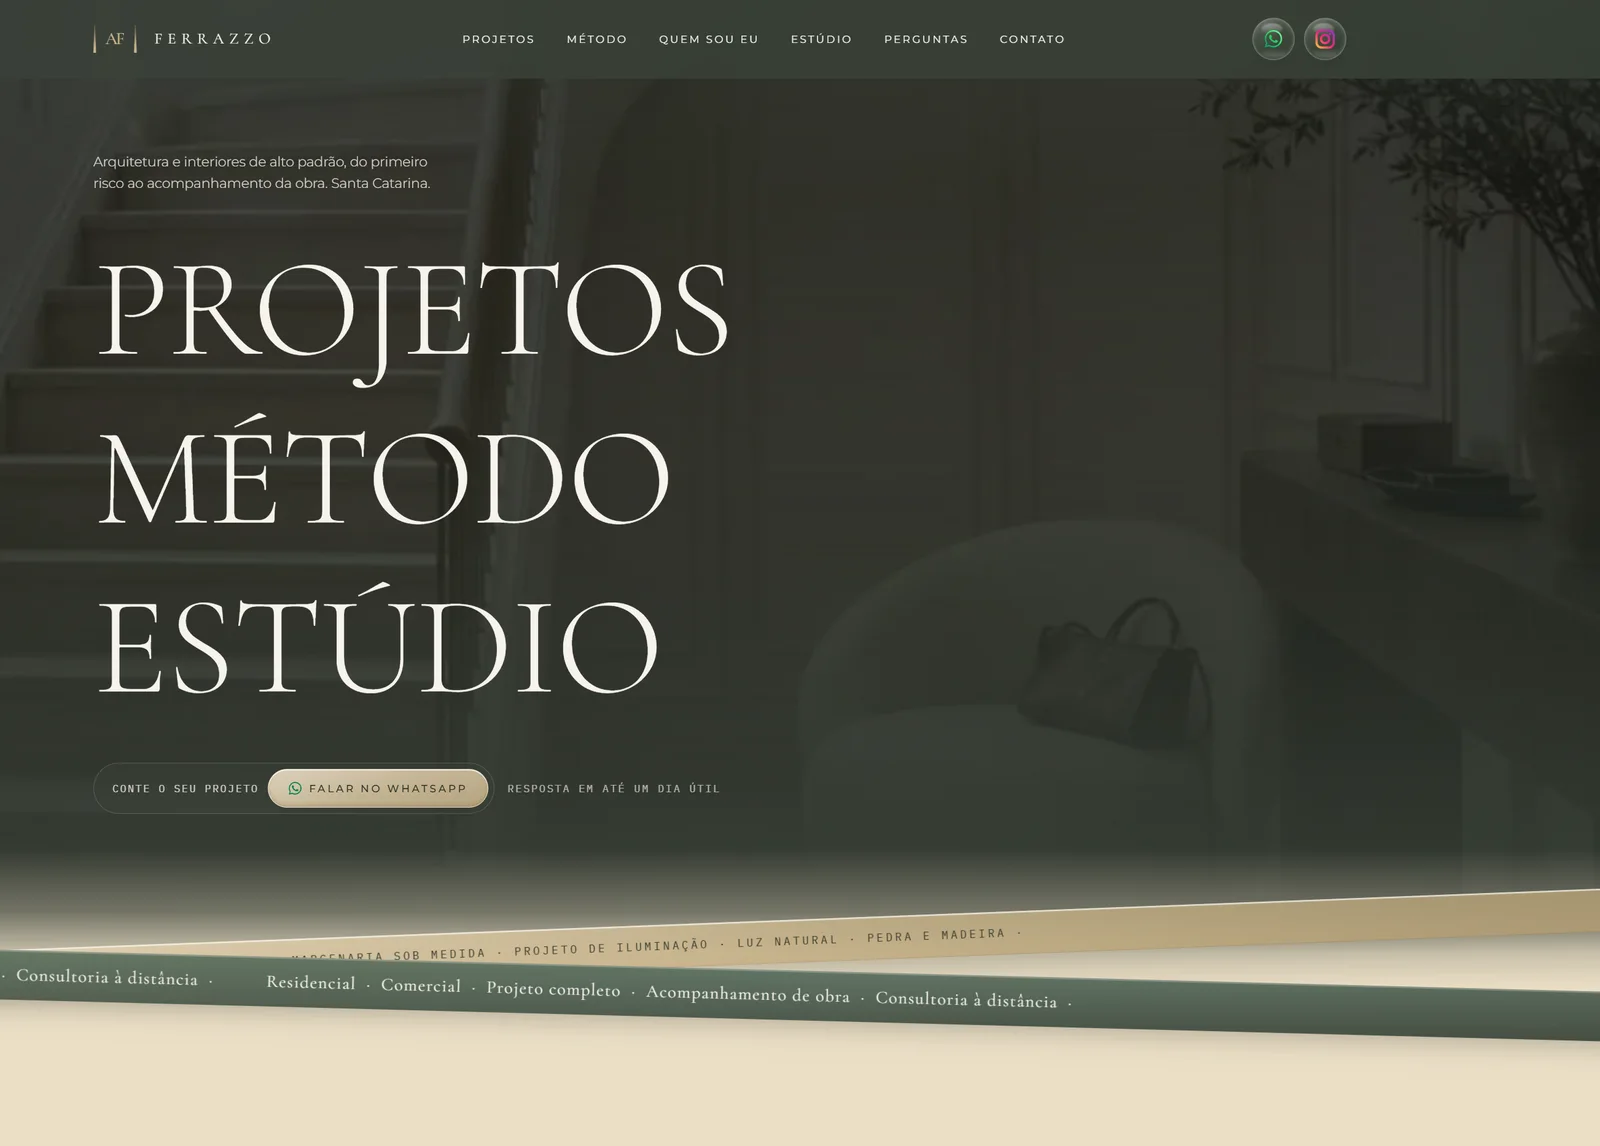Click 'Resposta em até um dia útil' text

613,789
